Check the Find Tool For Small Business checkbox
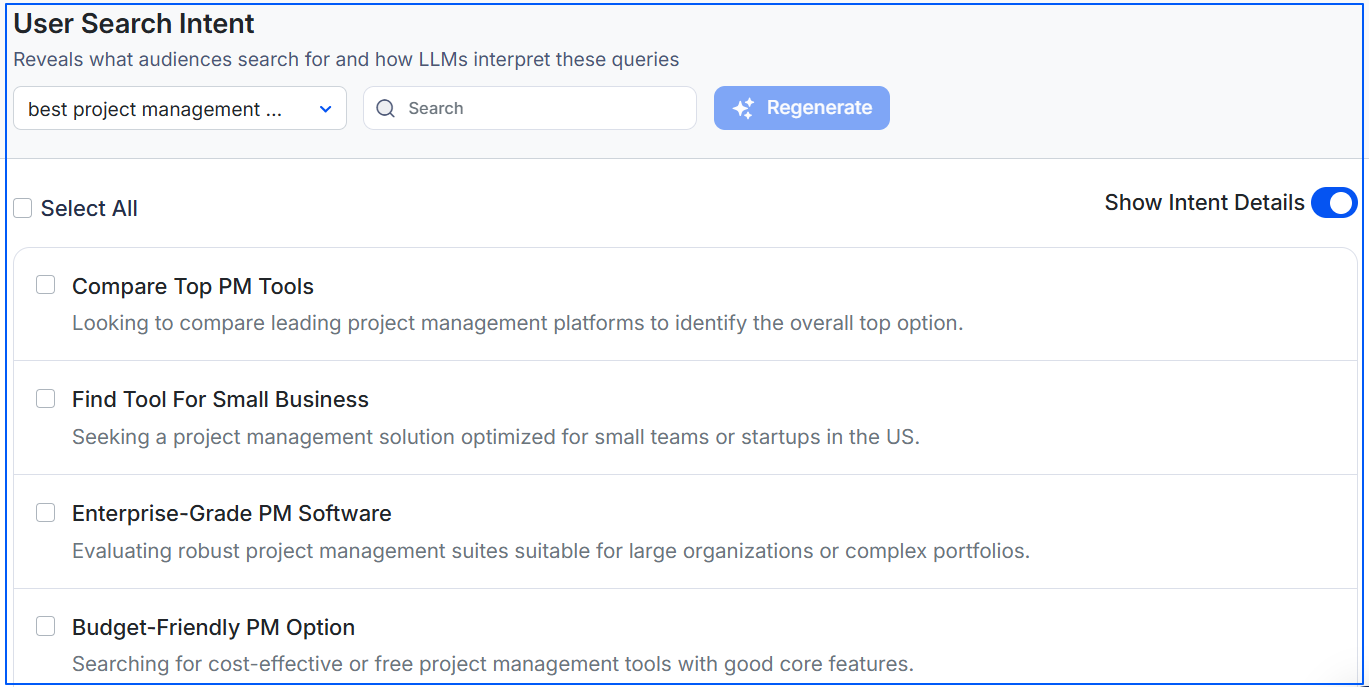 pos(45,398)
